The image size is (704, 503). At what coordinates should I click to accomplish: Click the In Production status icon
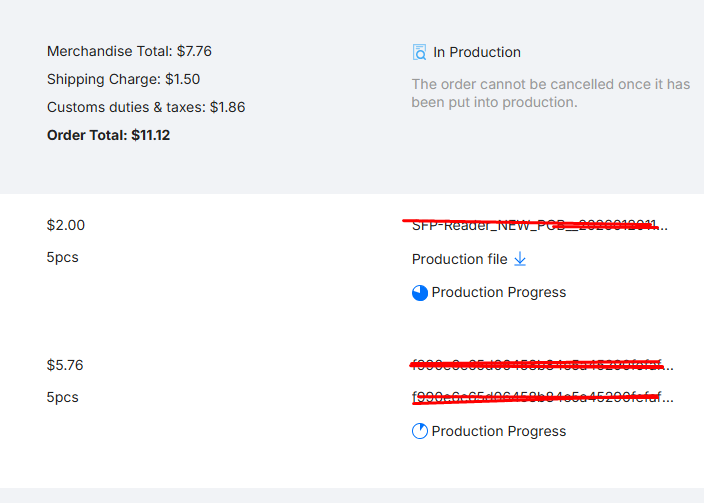click(420, 52)
